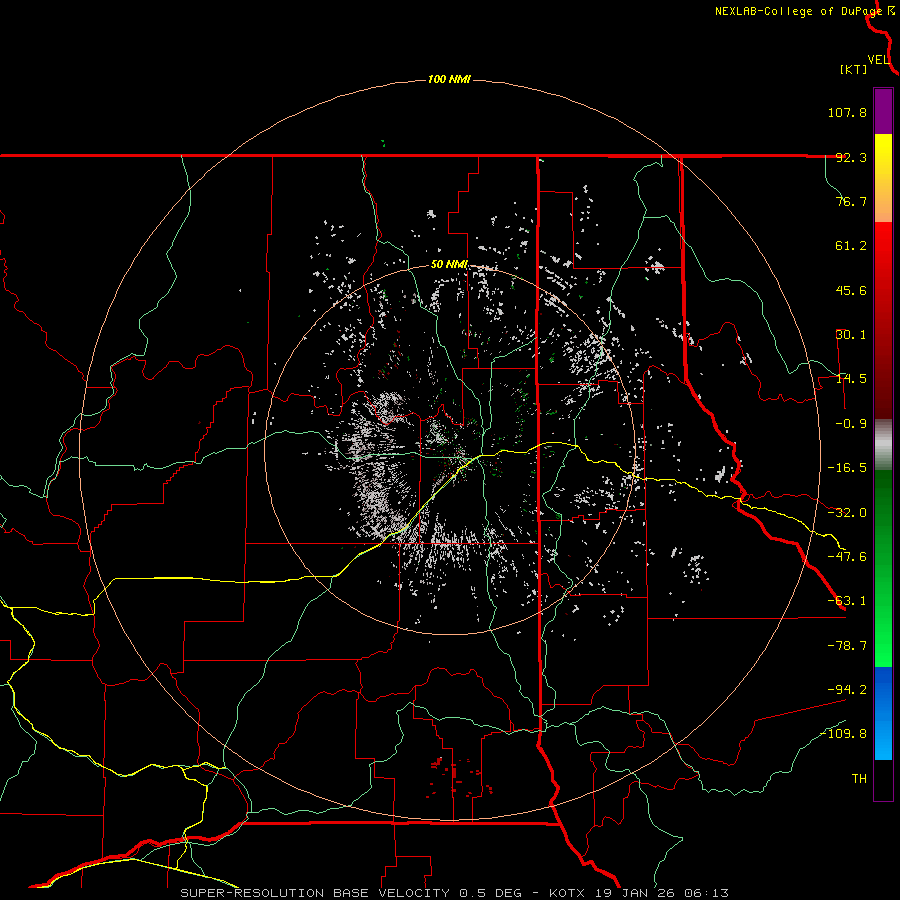Screen dimensions: 900x900
Task: Click the -0.9 velocity scale value
Action: click(851, 424)
